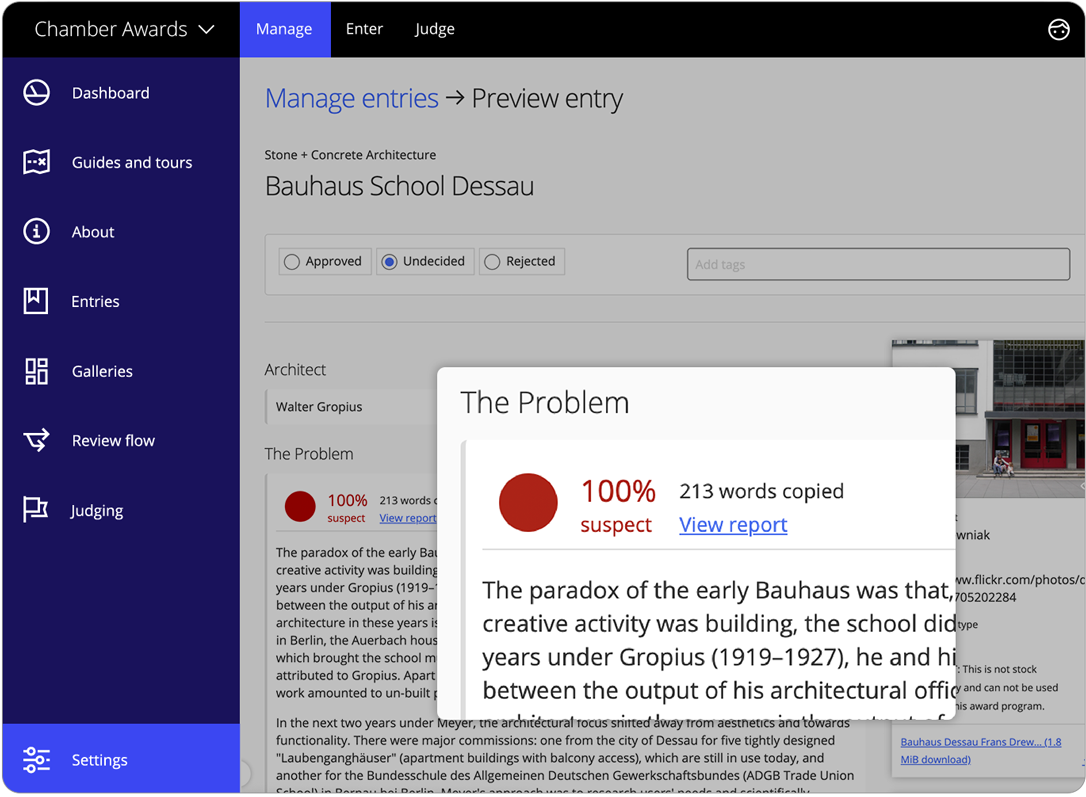Click the Add tags input field
1086x797 pixels.
878,263
